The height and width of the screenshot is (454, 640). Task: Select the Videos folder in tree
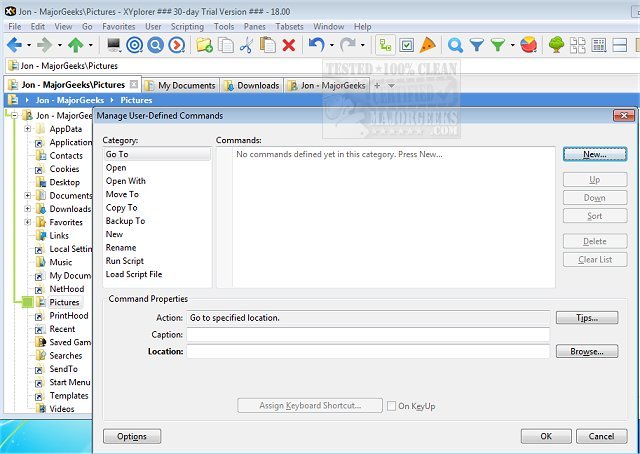coord(62,409)
